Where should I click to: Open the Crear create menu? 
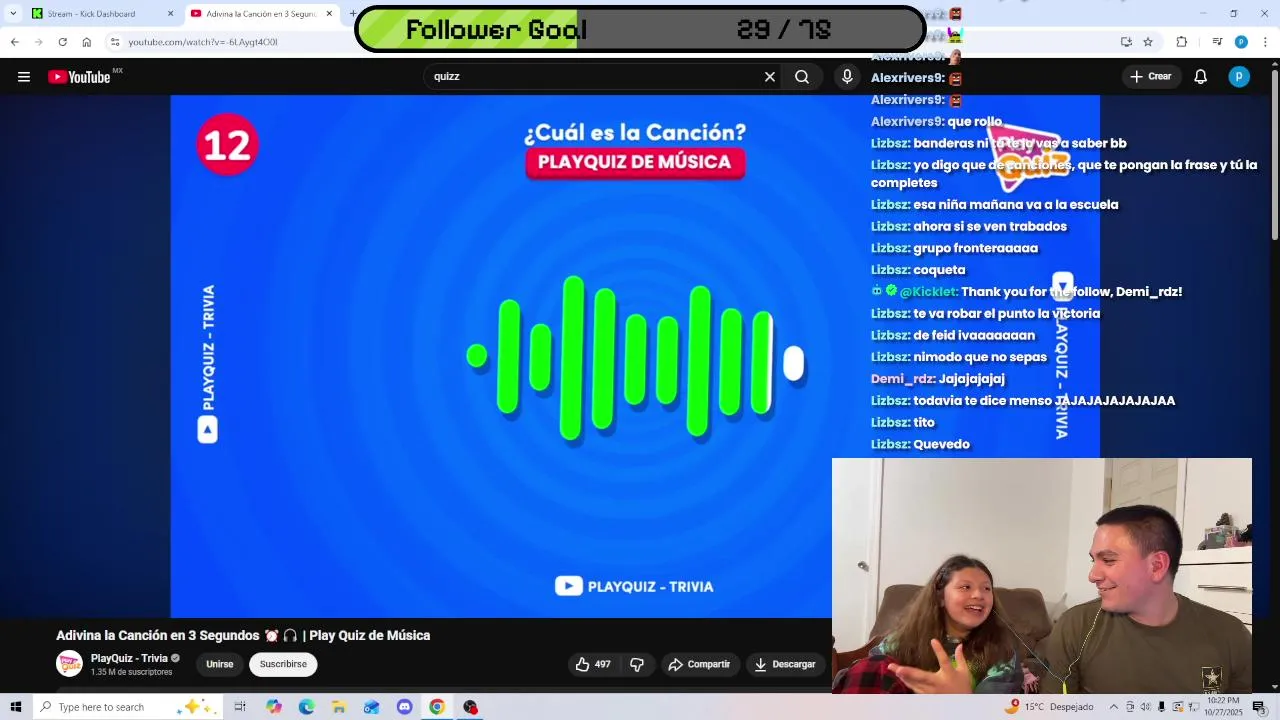1151,77
